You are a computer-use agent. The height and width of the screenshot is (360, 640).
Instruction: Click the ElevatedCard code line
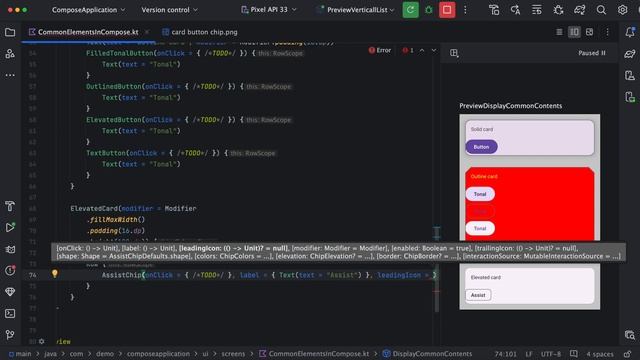point(133,209)
